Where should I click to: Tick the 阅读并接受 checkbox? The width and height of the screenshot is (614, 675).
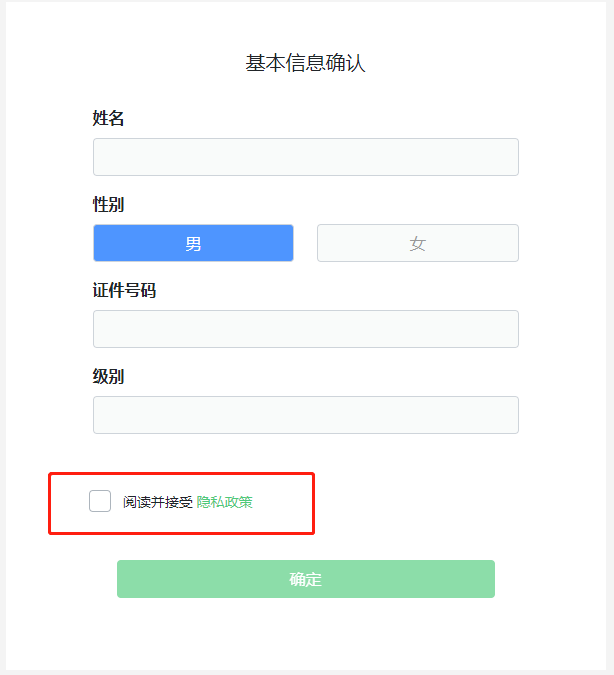[x=100, y=501]
